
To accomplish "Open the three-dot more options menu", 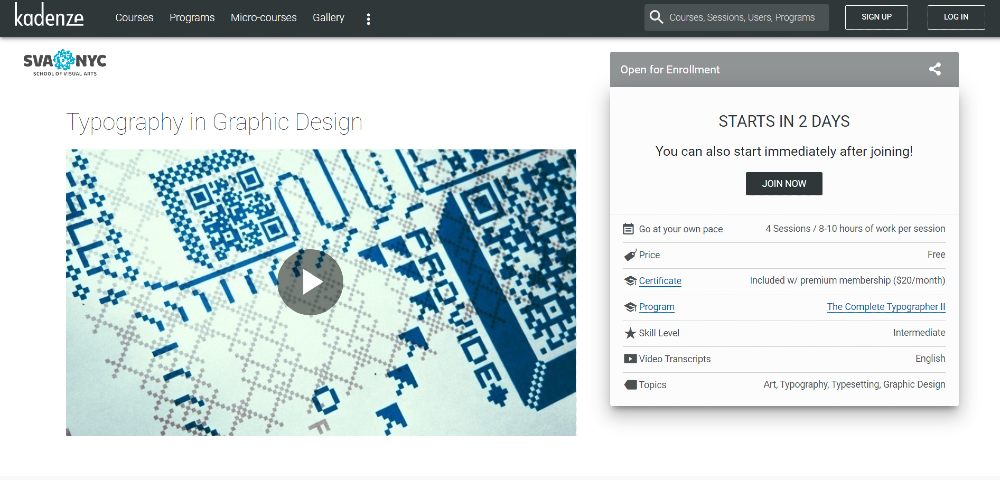I will point(368,19).
